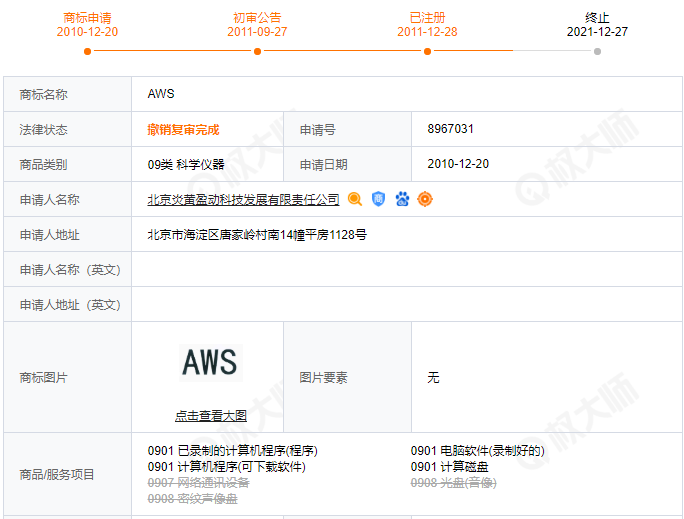This screenshot has height=519, width=684.
Task: Click the 申请人名称（英文） label
Action: coord(70,270)
